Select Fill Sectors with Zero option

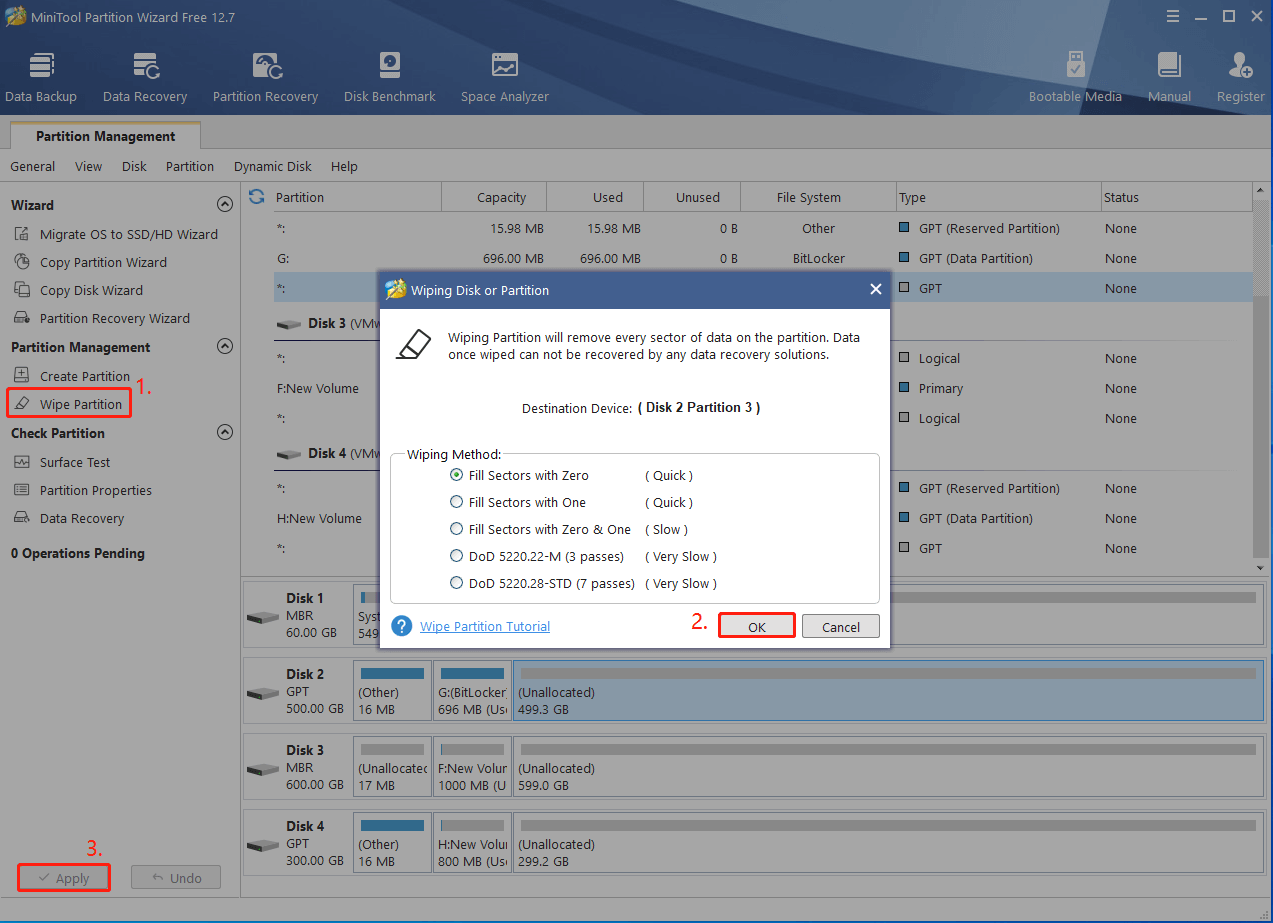click(x=457, y=475)
